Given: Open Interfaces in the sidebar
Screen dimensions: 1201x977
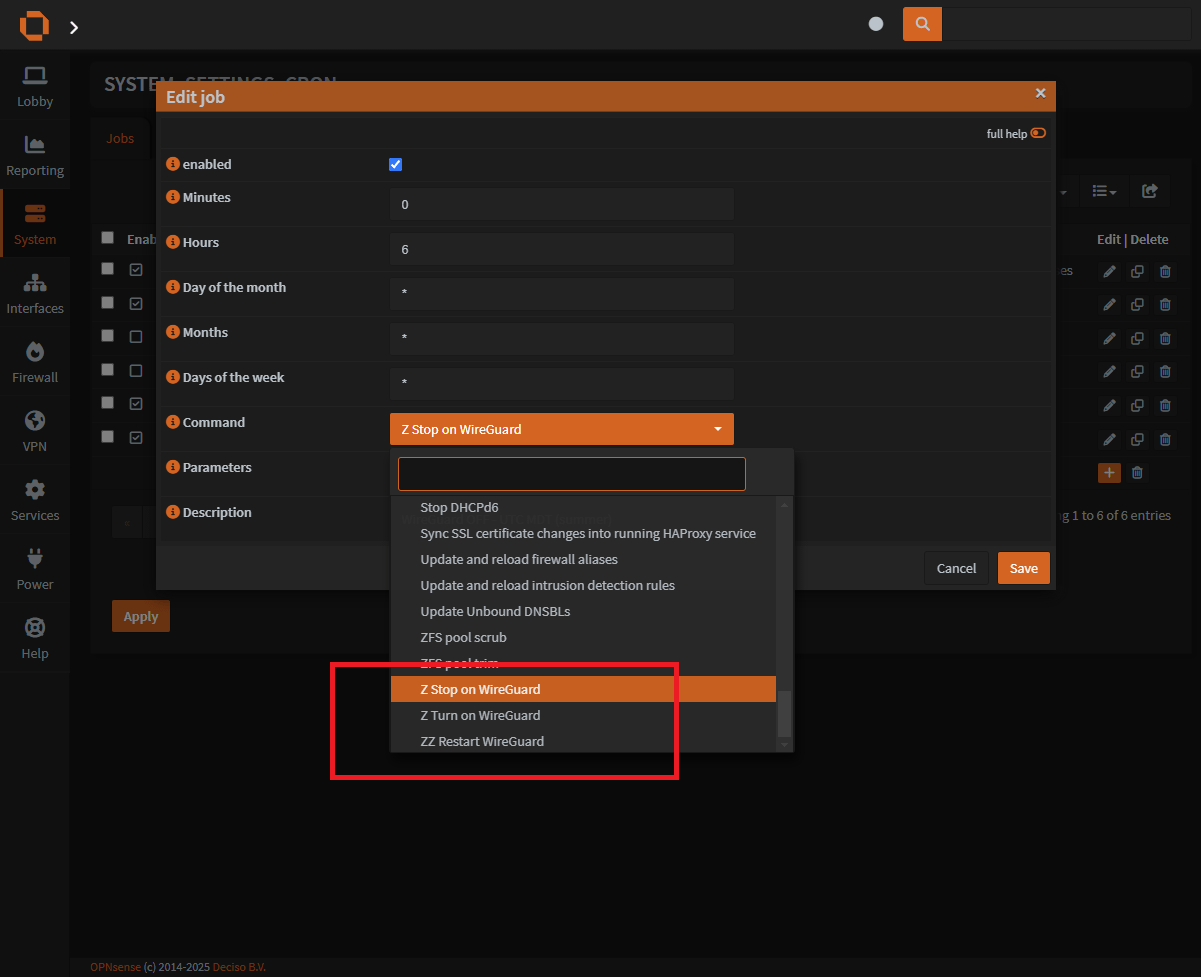Looking at the screenshot, I should pos(35,294).
